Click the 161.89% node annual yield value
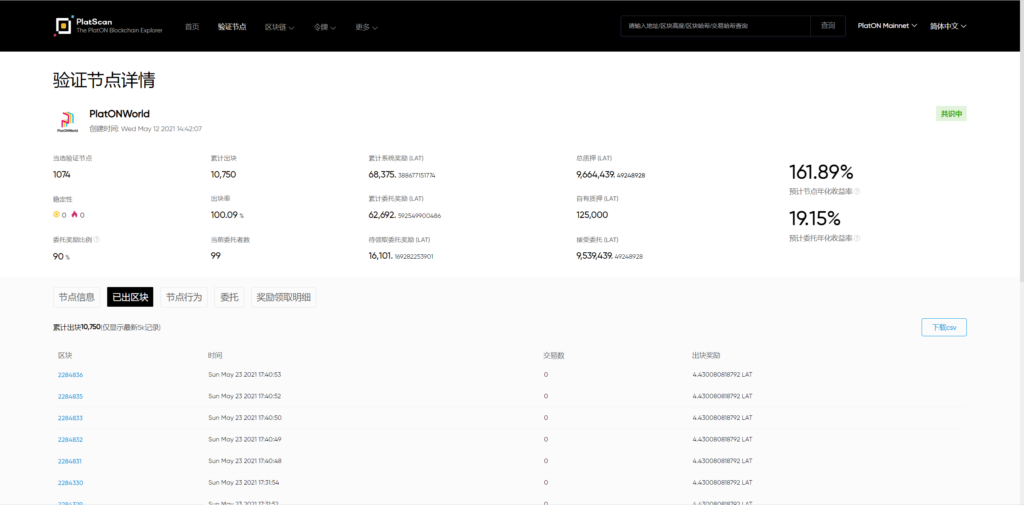Image resolution: width=1024 pixels, height=505 pixels. coord(821,172)
